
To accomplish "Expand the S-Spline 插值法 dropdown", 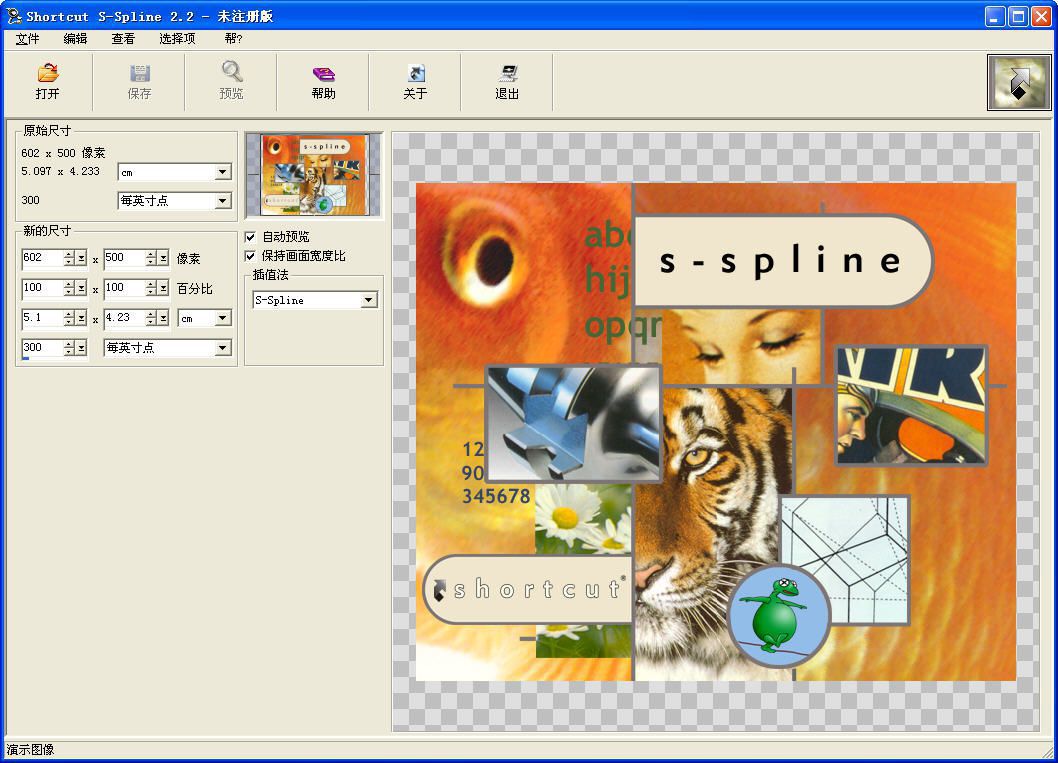I will click(368, 300).
